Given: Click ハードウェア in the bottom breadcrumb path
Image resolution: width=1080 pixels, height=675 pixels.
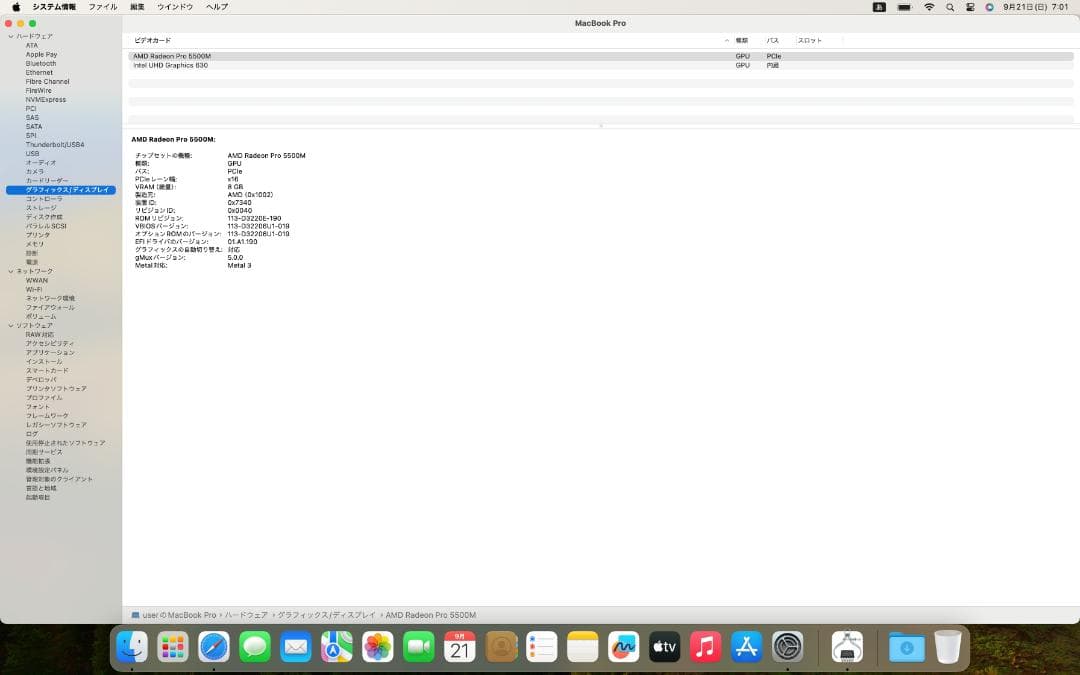Looking at the screenshot, I should [x=246, y=615].
